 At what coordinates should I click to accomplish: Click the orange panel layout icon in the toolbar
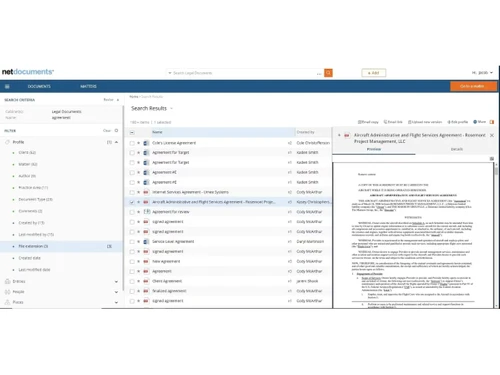click(492, 122)
